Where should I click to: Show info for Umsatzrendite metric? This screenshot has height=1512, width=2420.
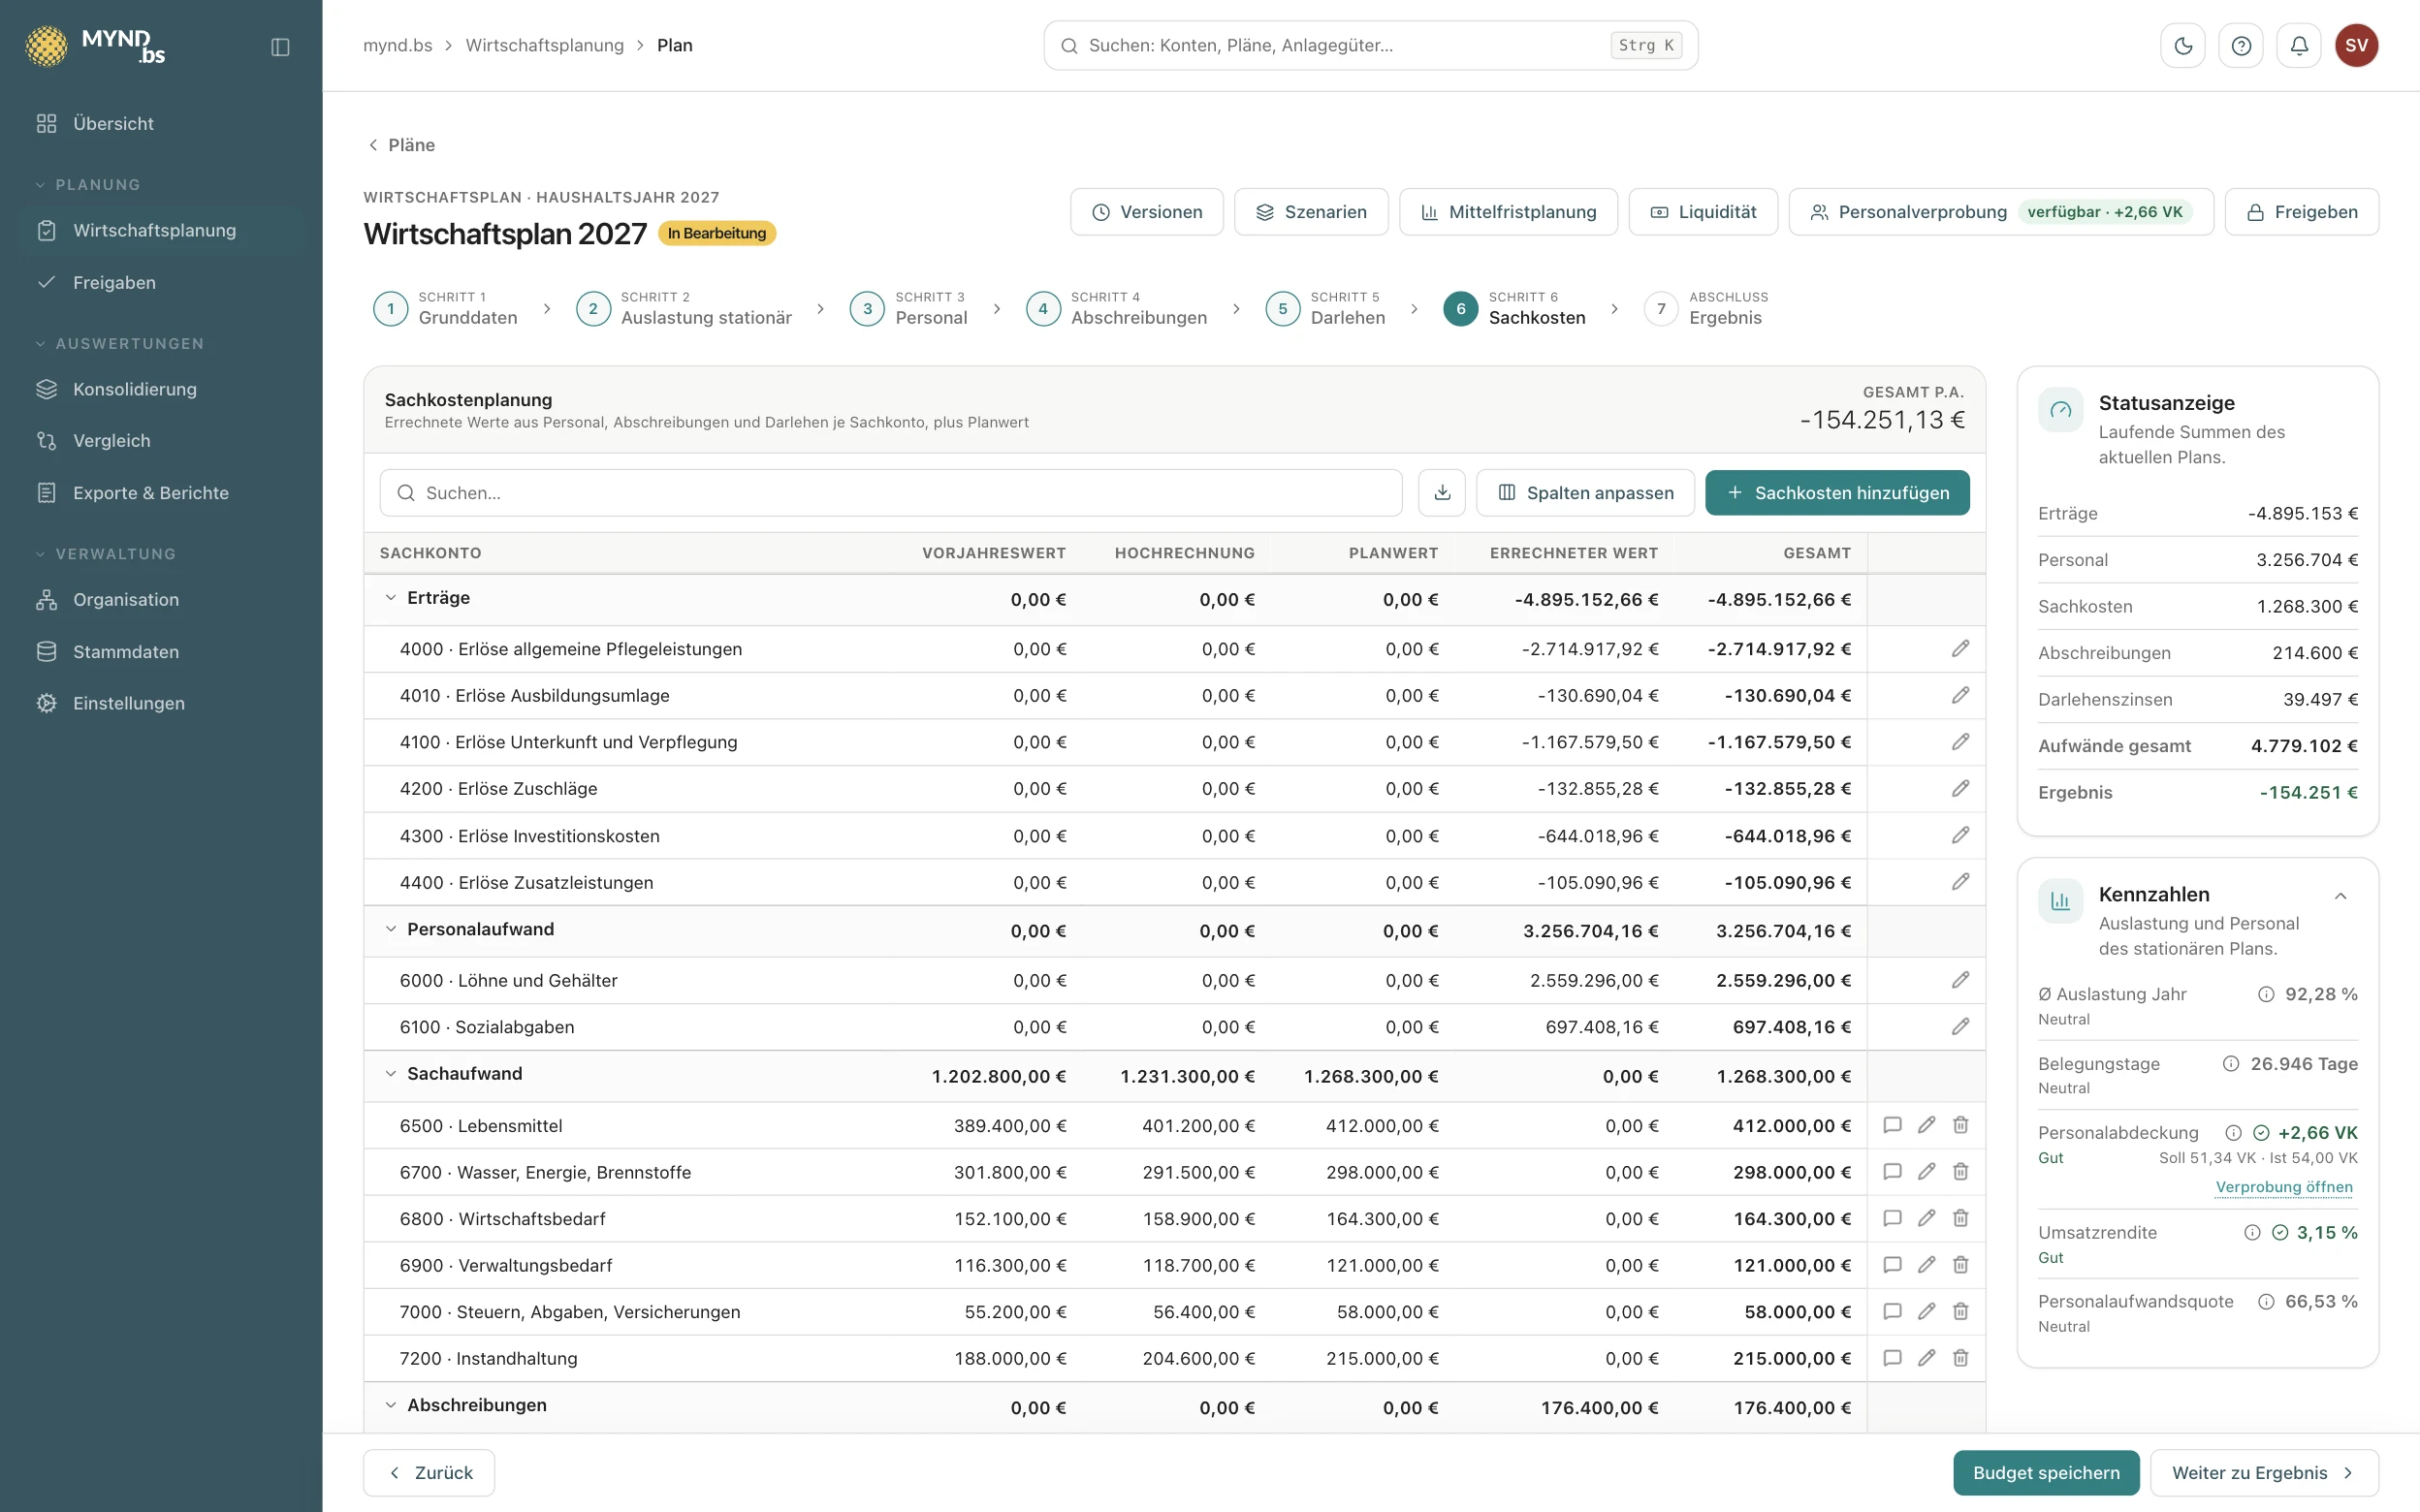pyautogui.click(x=2252, y=1233)
